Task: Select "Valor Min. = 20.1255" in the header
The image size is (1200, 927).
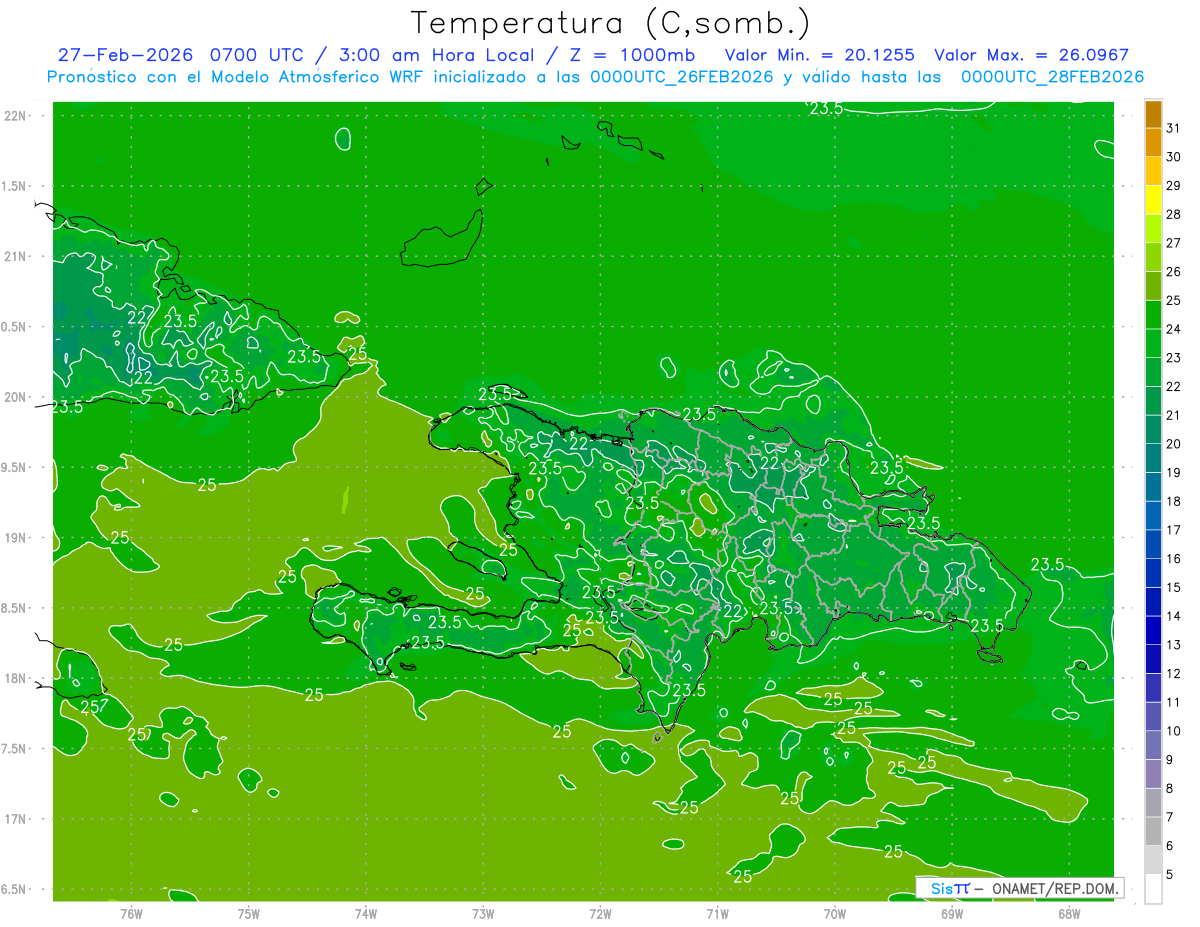Action: point(819,55)
